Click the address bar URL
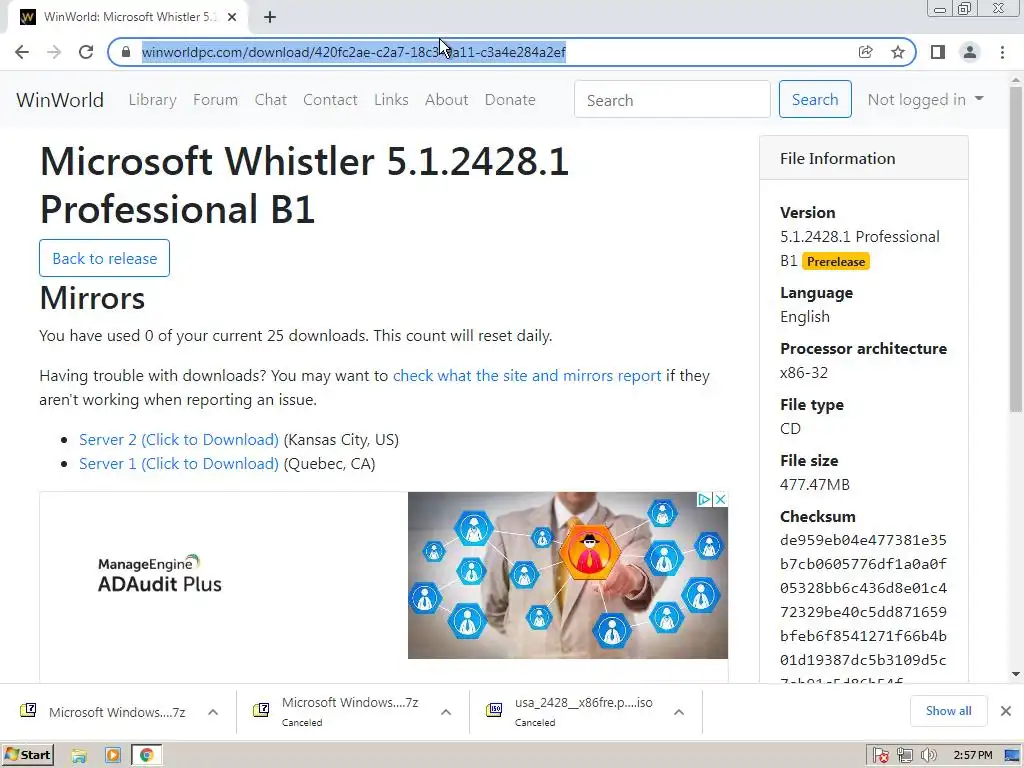The image size is (1024, 768). [x=353, y=52]
